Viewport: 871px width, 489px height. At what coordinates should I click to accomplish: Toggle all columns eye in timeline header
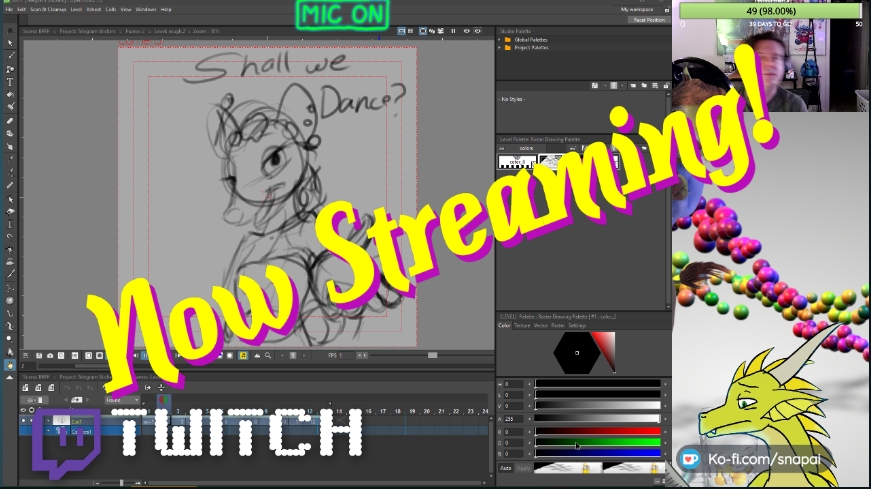click(x=23, y=410)
